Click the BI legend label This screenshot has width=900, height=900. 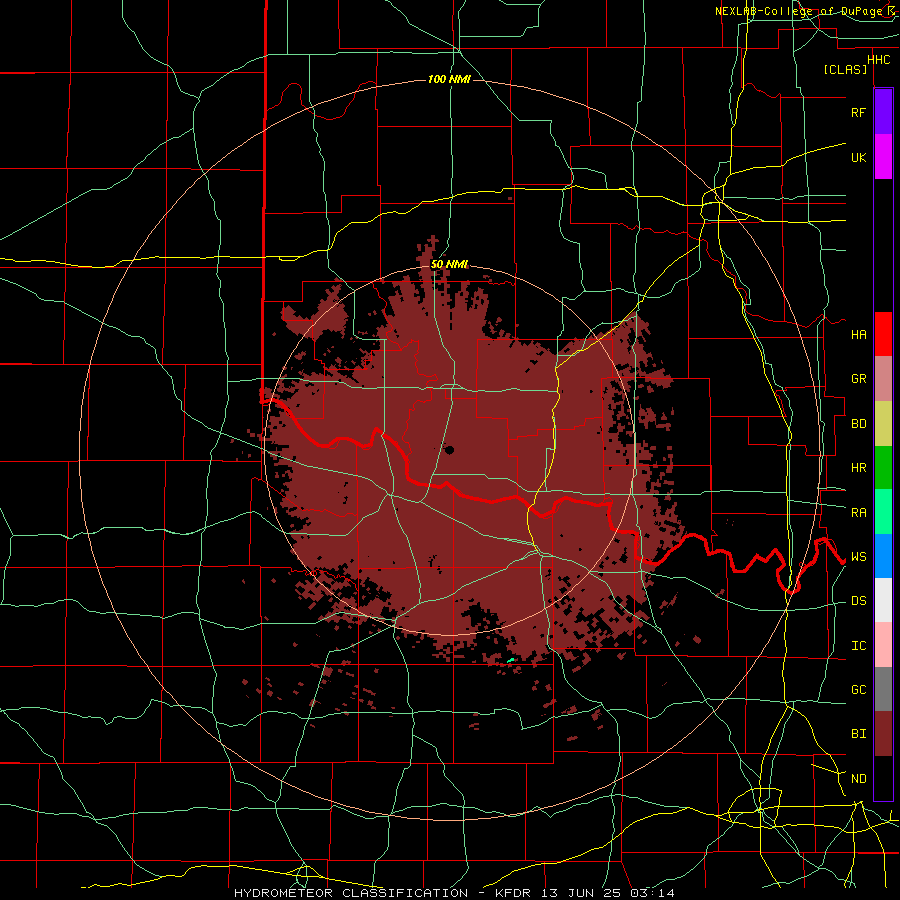click(858, 734)
